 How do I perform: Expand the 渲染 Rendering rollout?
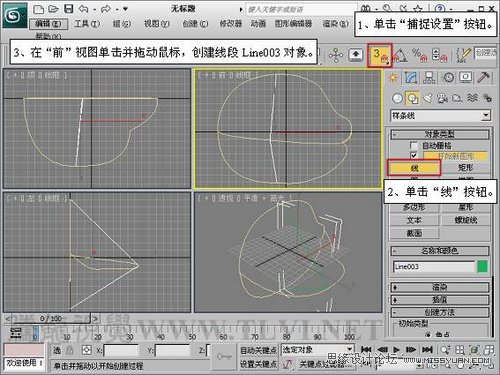click(x=440, y=287)
